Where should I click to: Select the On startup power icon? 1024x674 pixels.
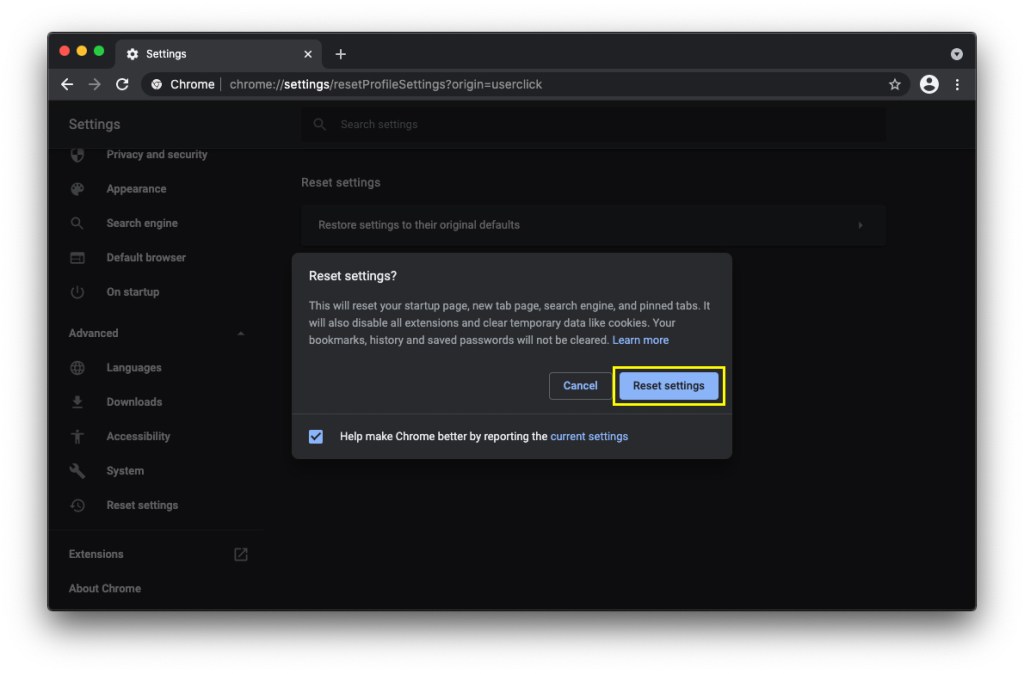(x=78, y=292)
